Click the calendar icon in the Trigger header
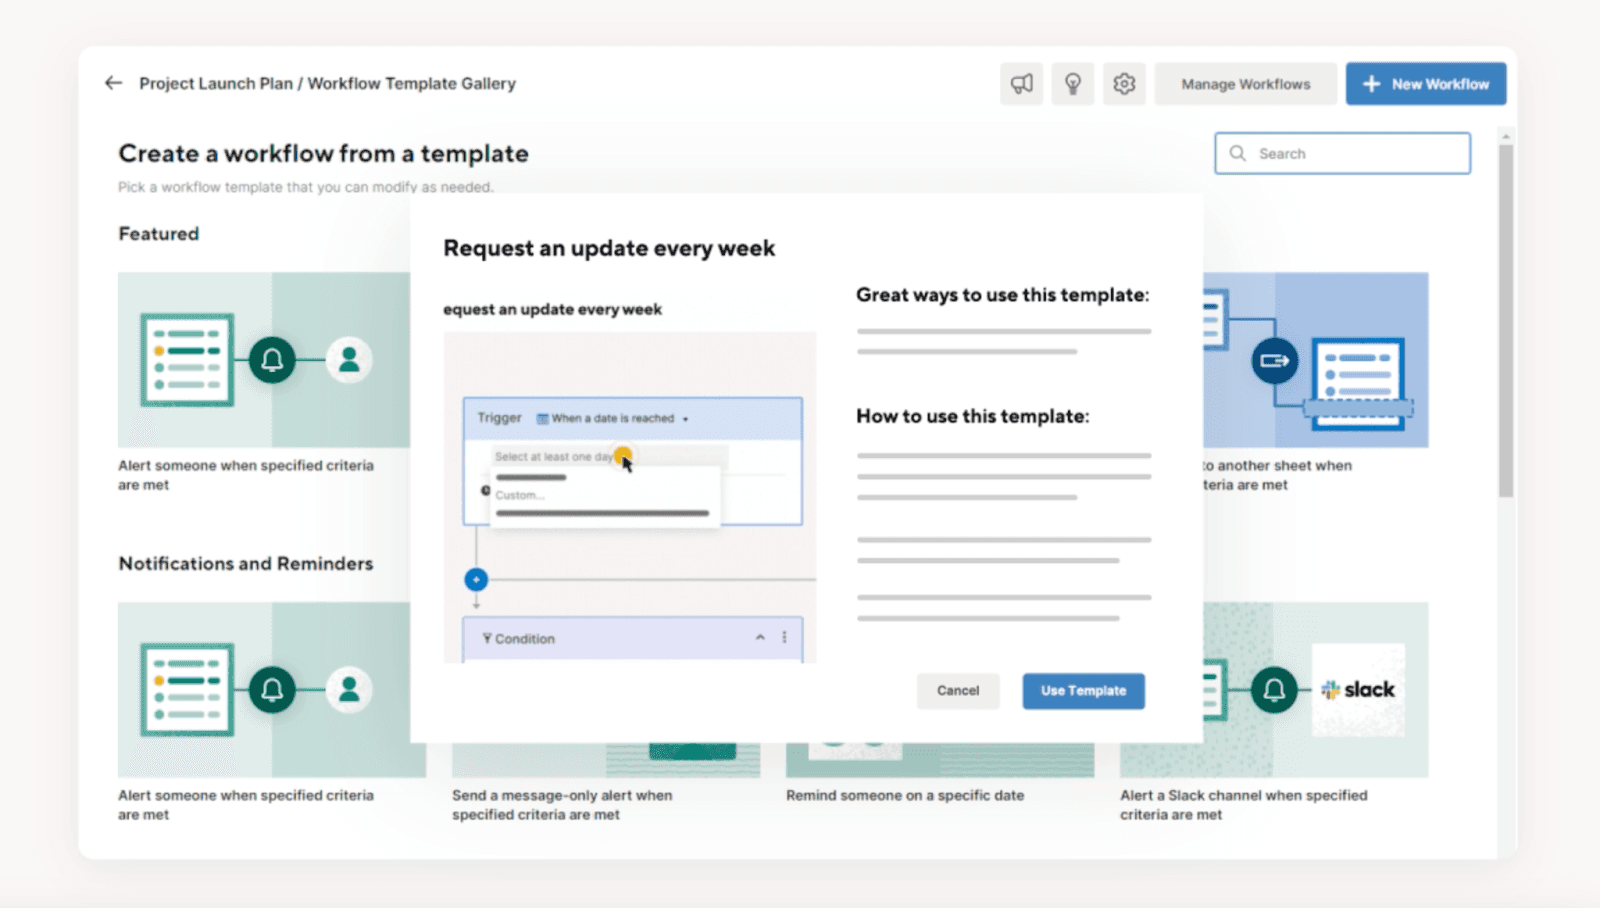Image resolution: width=1600 pixels, height=908 pixels. point(541,418)
